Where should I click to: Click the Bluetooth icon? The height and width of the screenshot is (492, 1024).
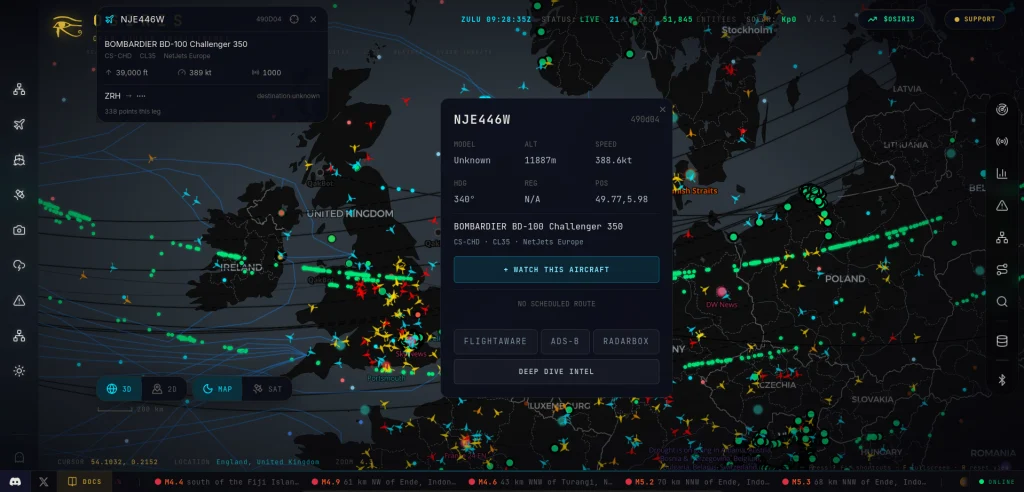tap(1002, 380)
